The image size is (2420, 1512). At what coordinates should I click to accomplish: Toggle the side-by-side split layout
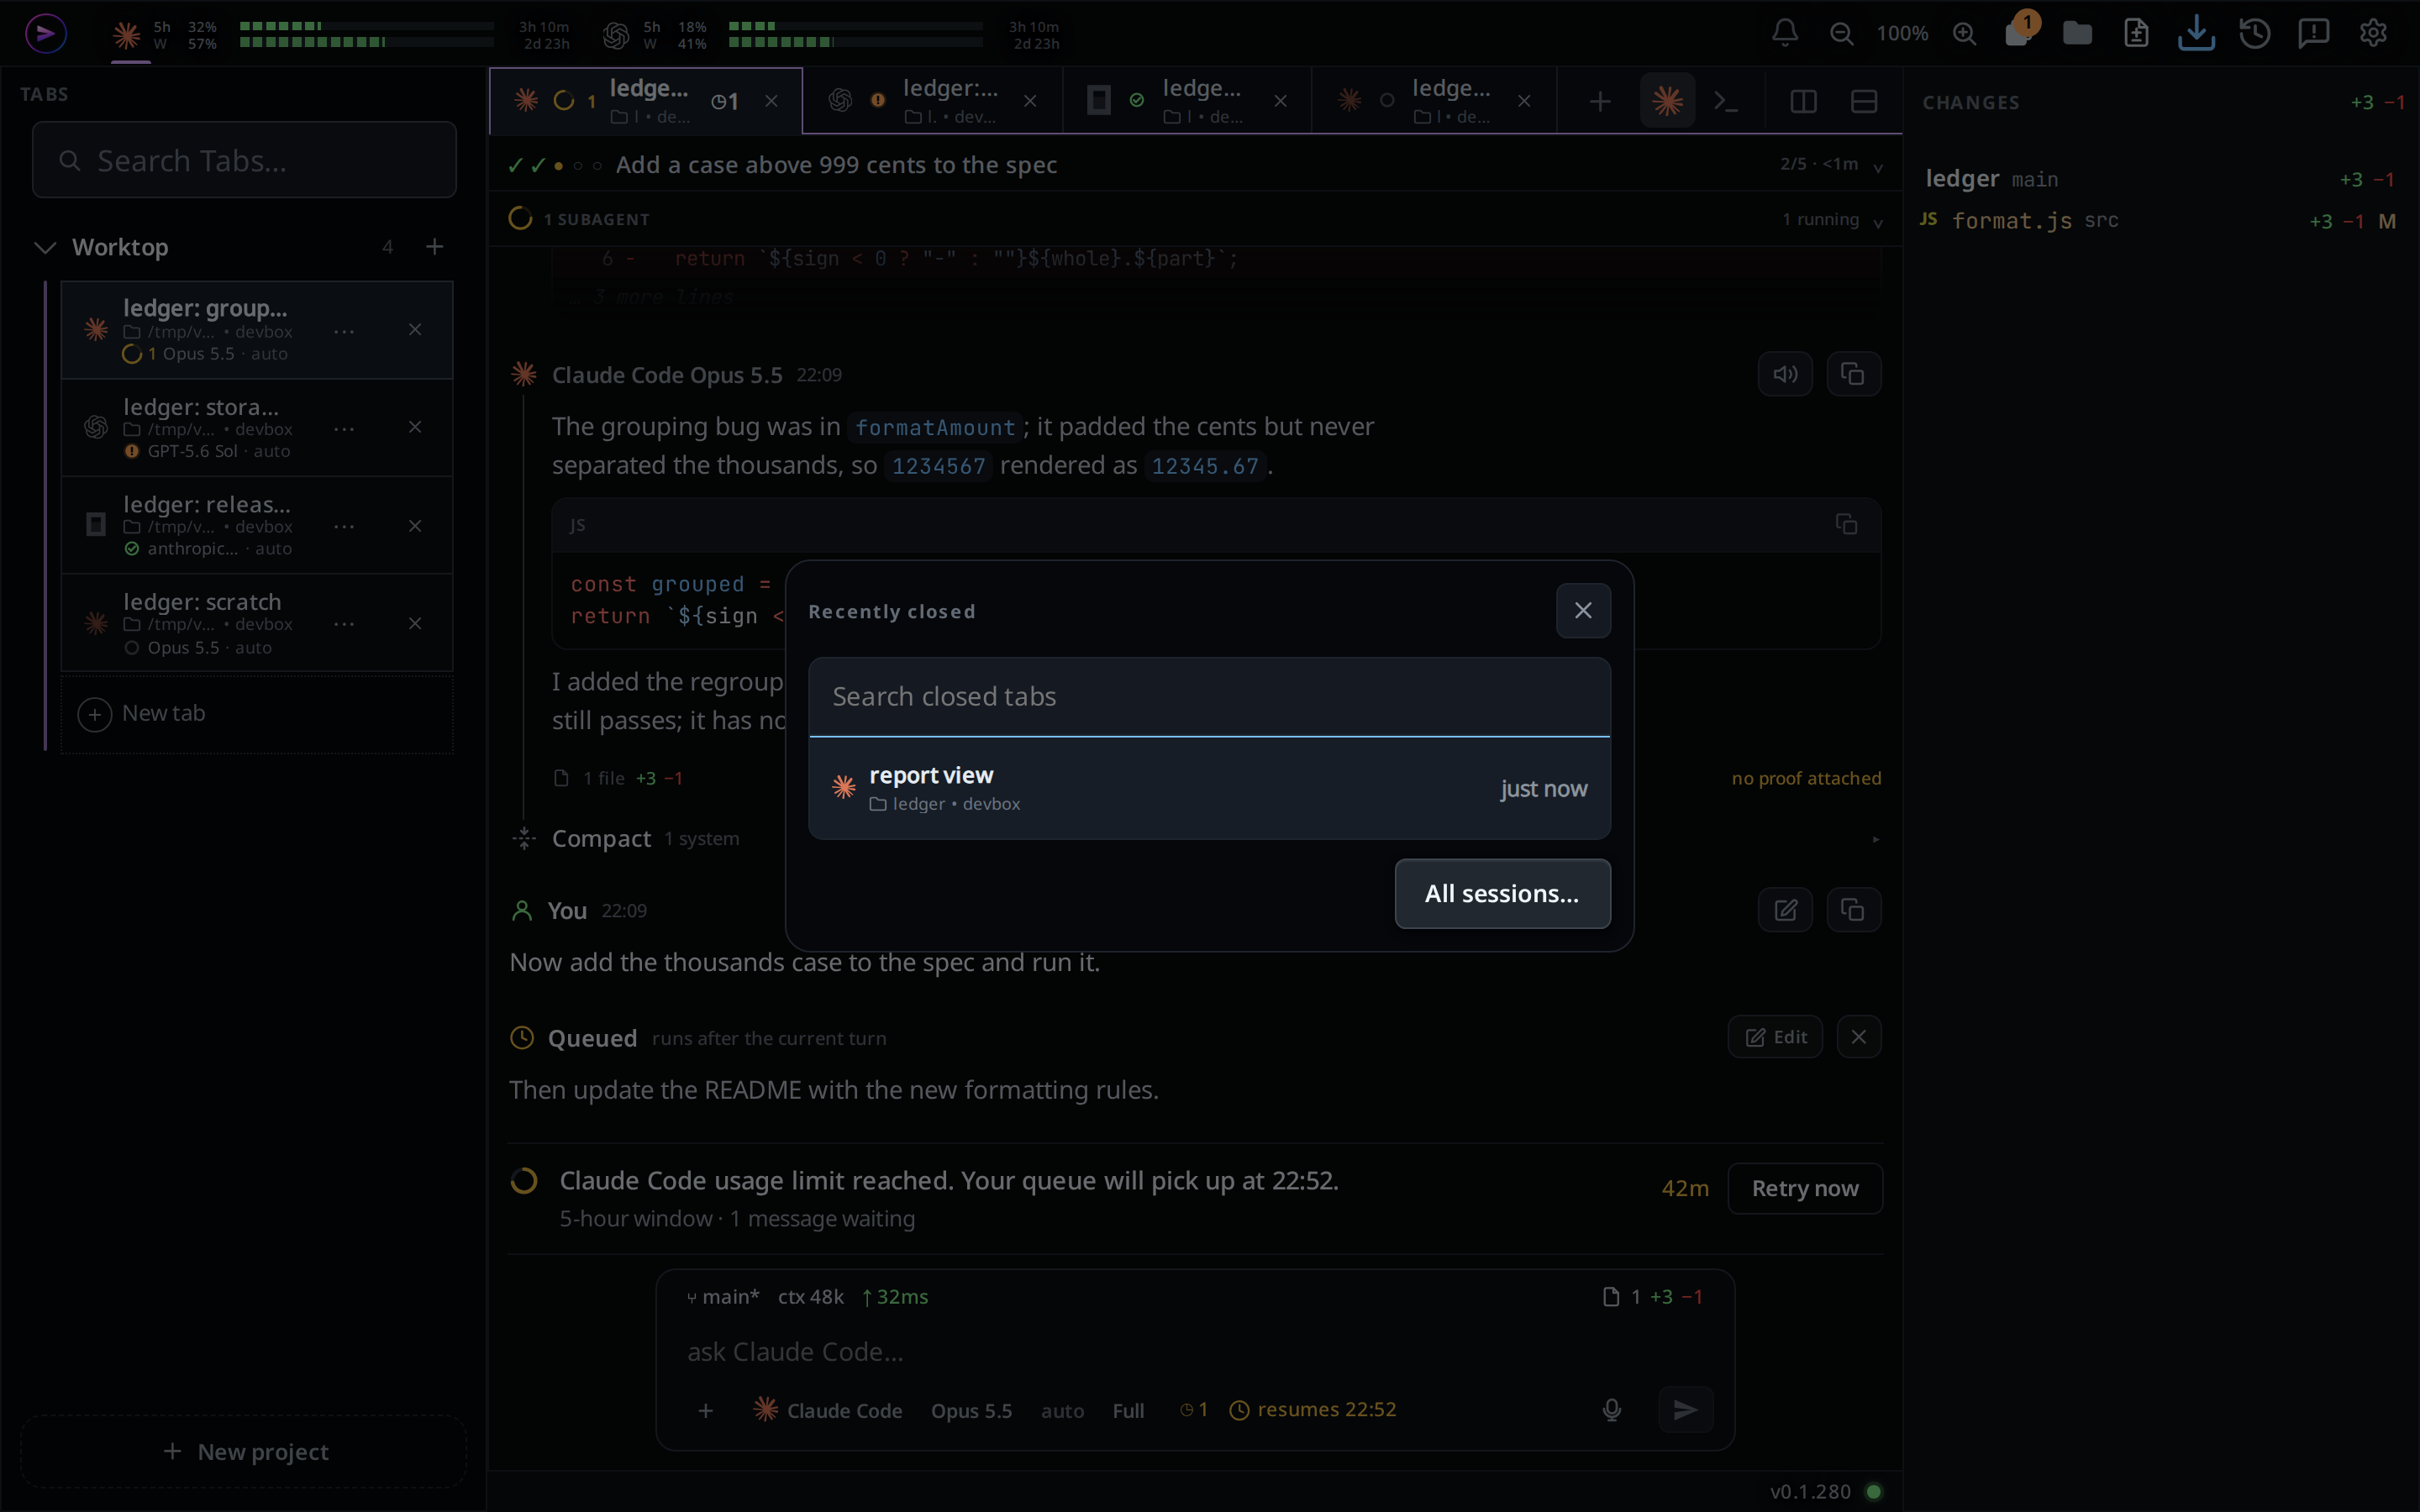coord(1803,101)
